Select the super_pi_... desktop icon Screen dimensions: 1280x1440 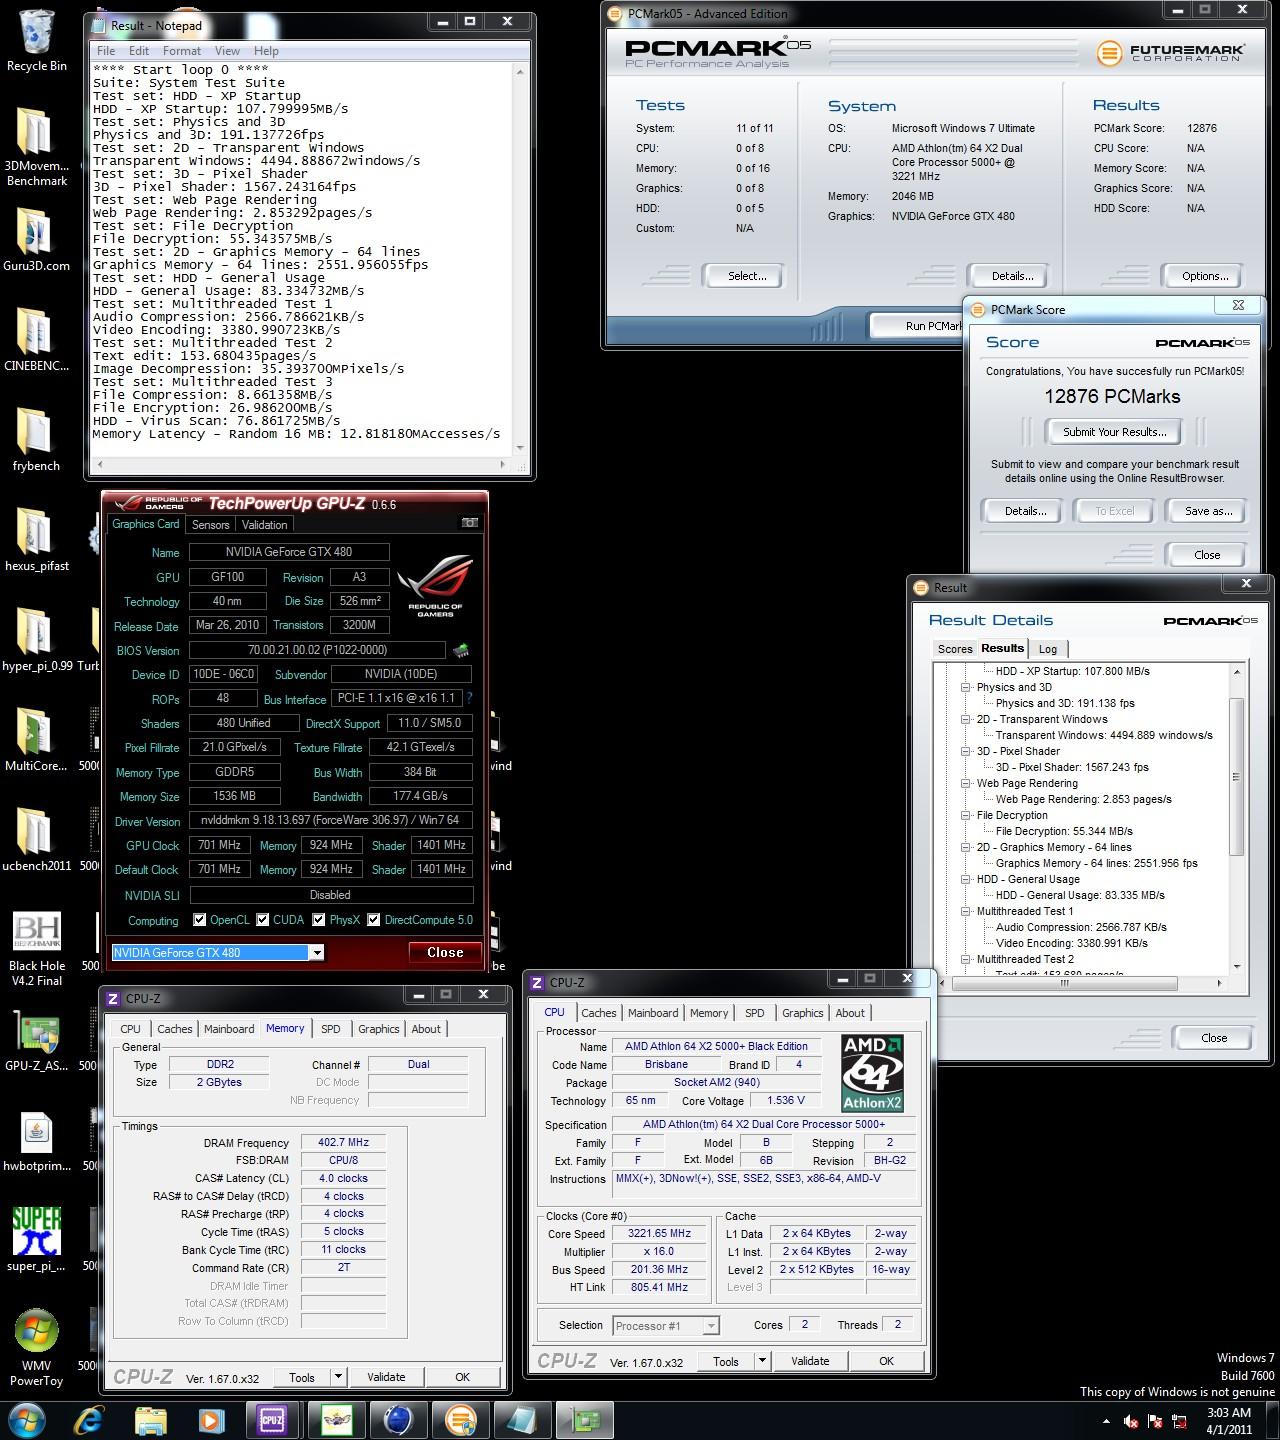tap(36, 1241)
